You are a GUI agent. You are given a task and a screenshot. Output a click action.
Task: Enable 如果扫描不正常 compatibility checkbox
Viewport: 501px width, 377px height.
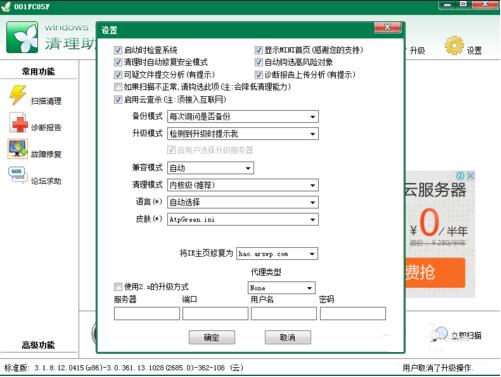click(118, 87)
